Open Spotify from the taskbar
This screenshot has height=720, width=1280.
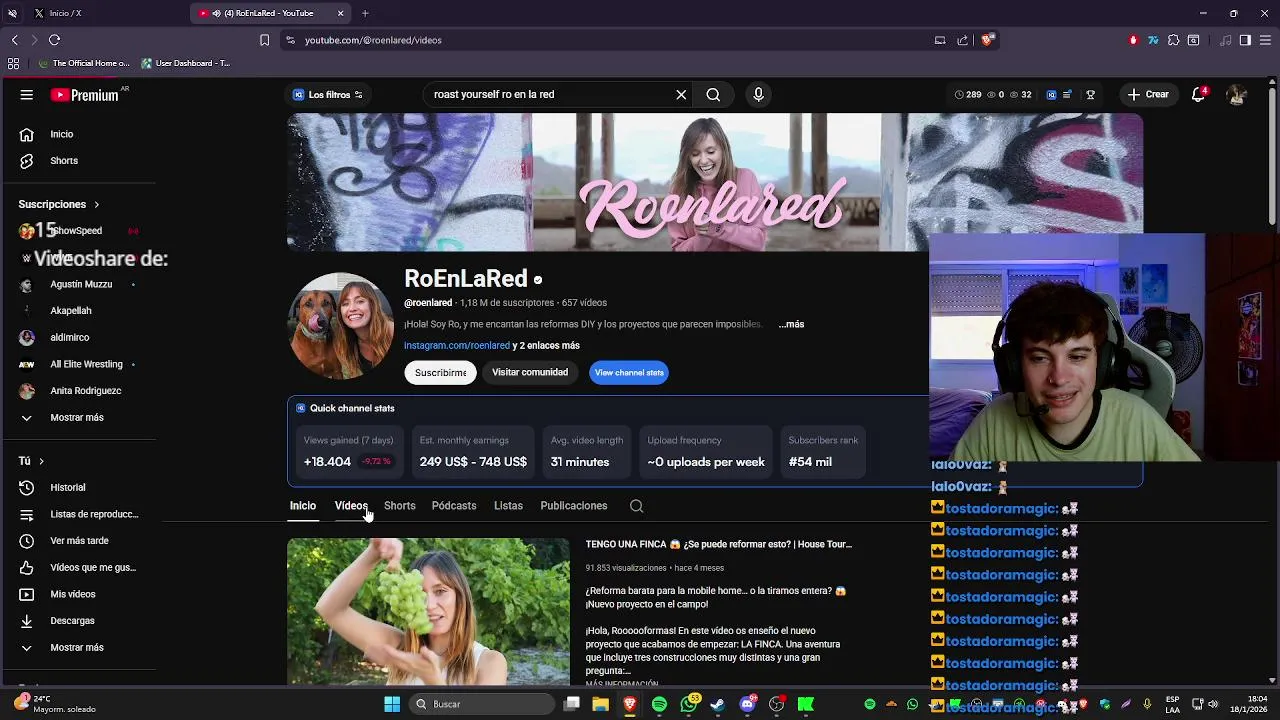click(659, 704)
